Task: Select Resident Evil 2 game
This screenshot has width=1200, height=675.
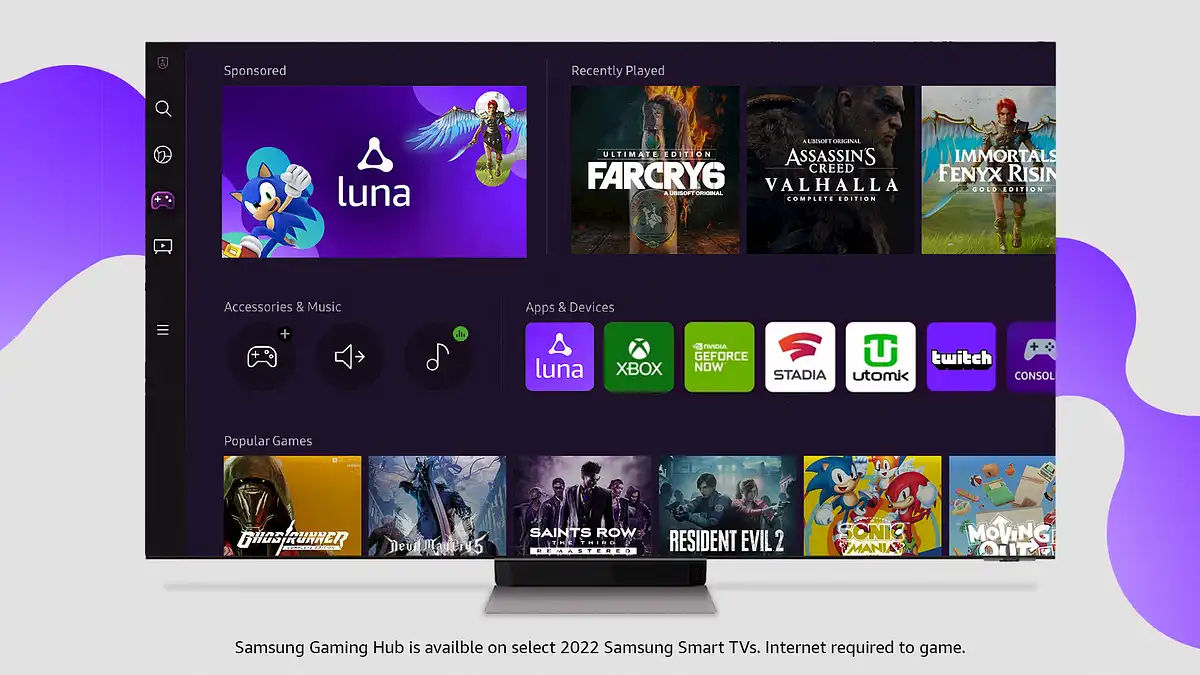Action: 727,505
